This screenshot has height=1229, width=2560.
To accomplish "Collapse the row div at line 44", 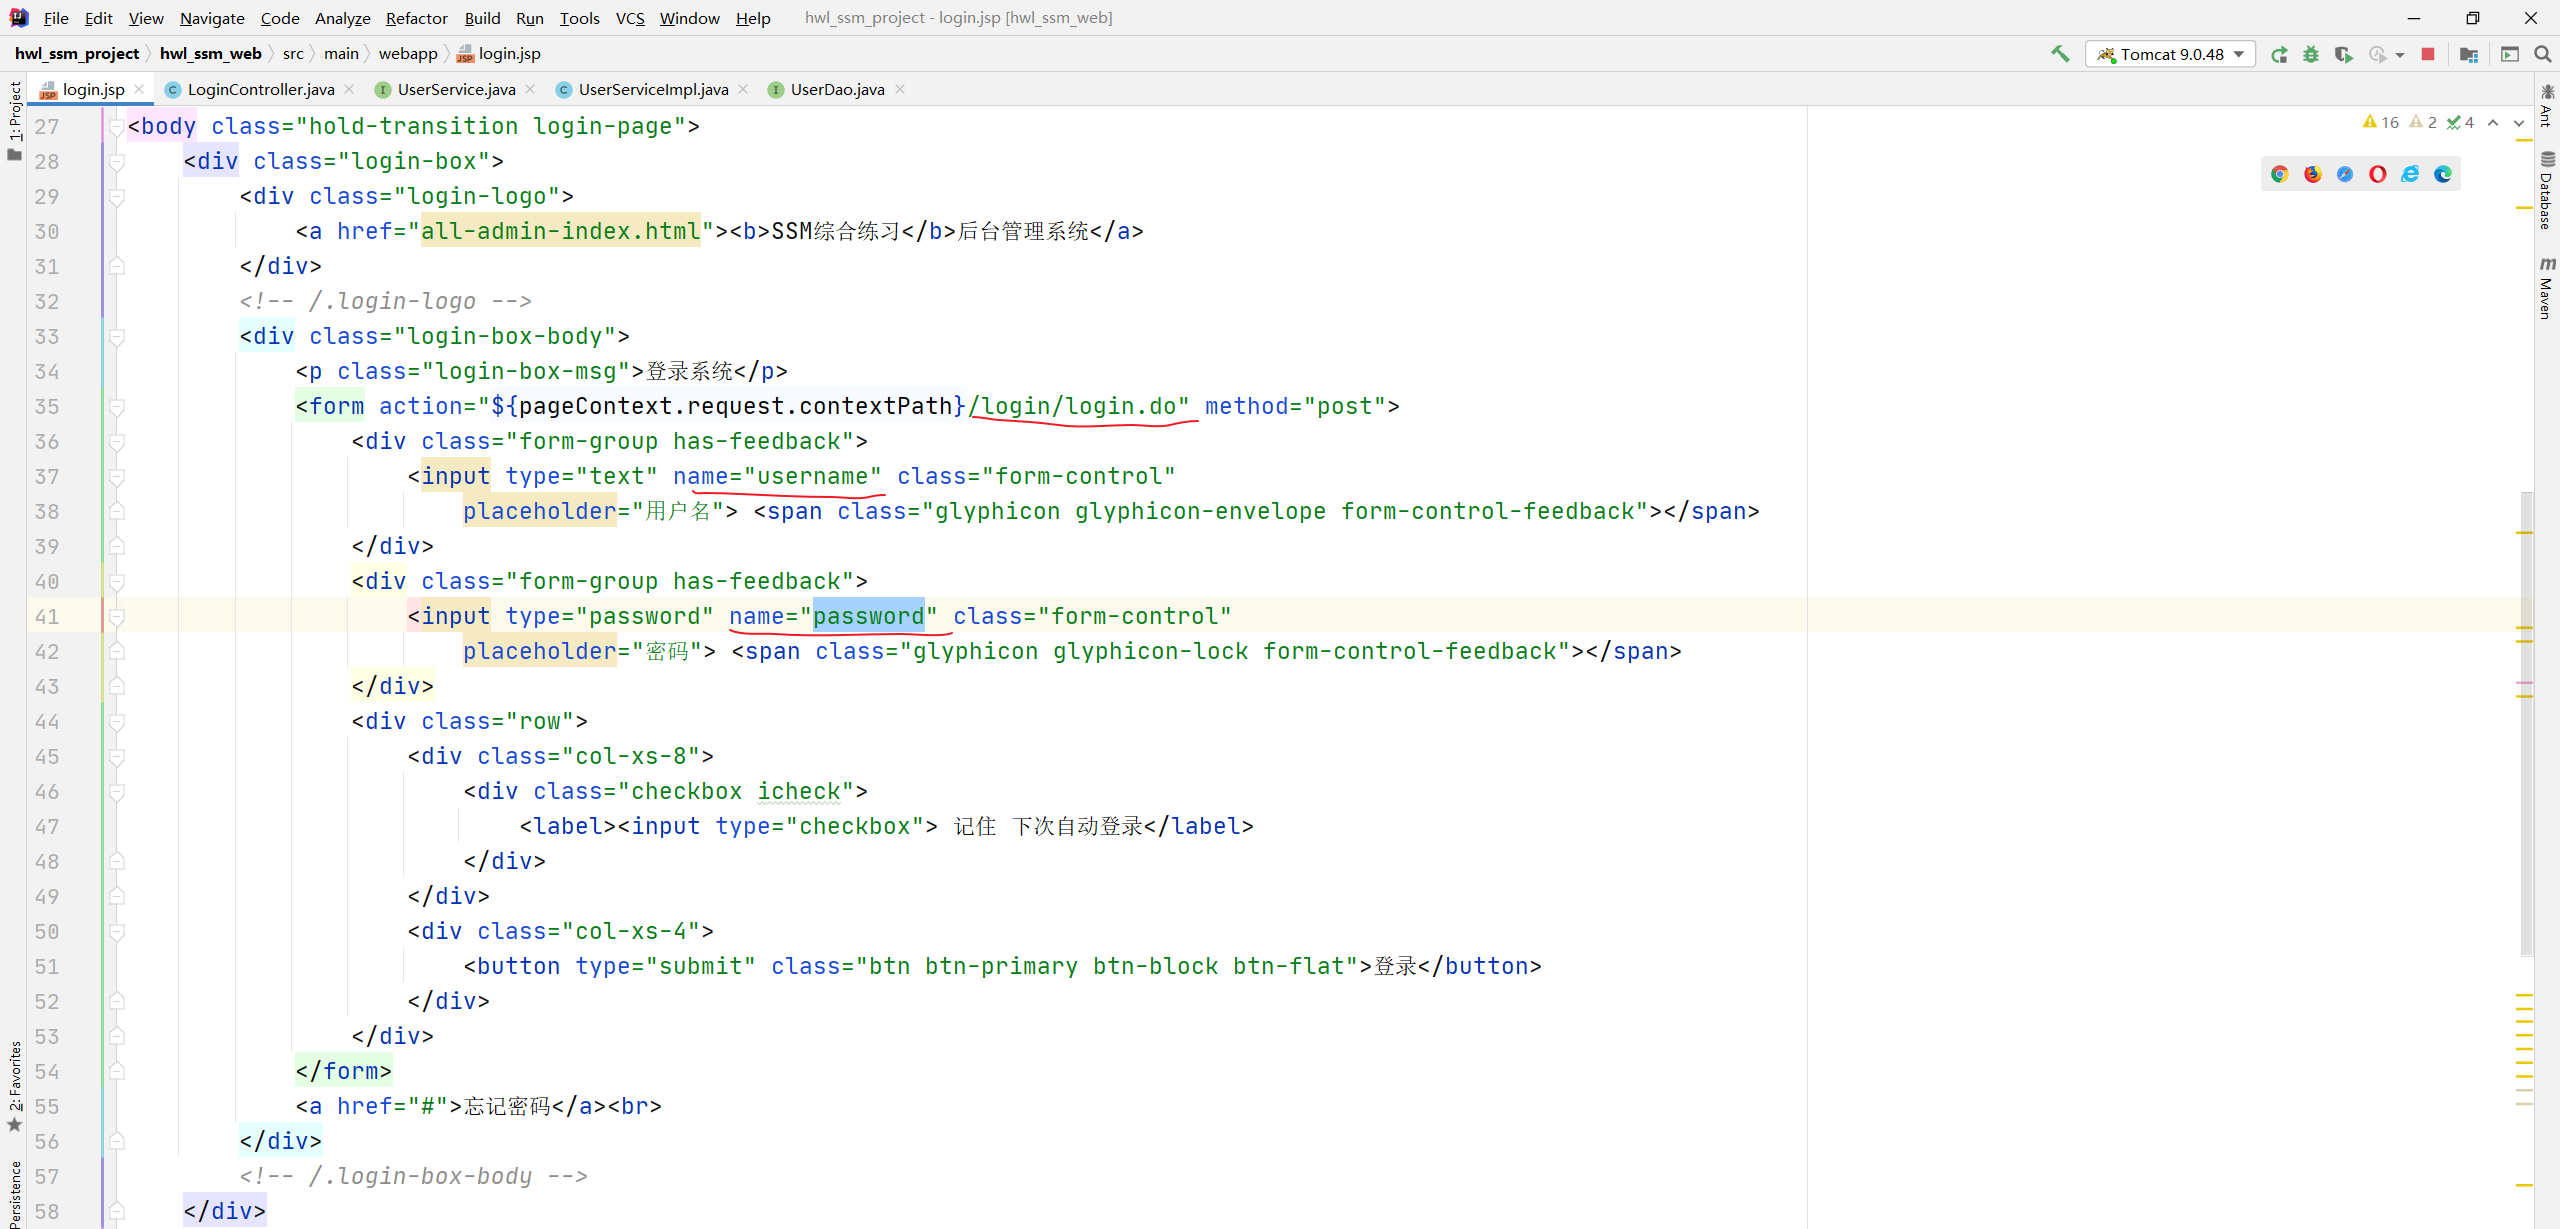I will (117, 722).
